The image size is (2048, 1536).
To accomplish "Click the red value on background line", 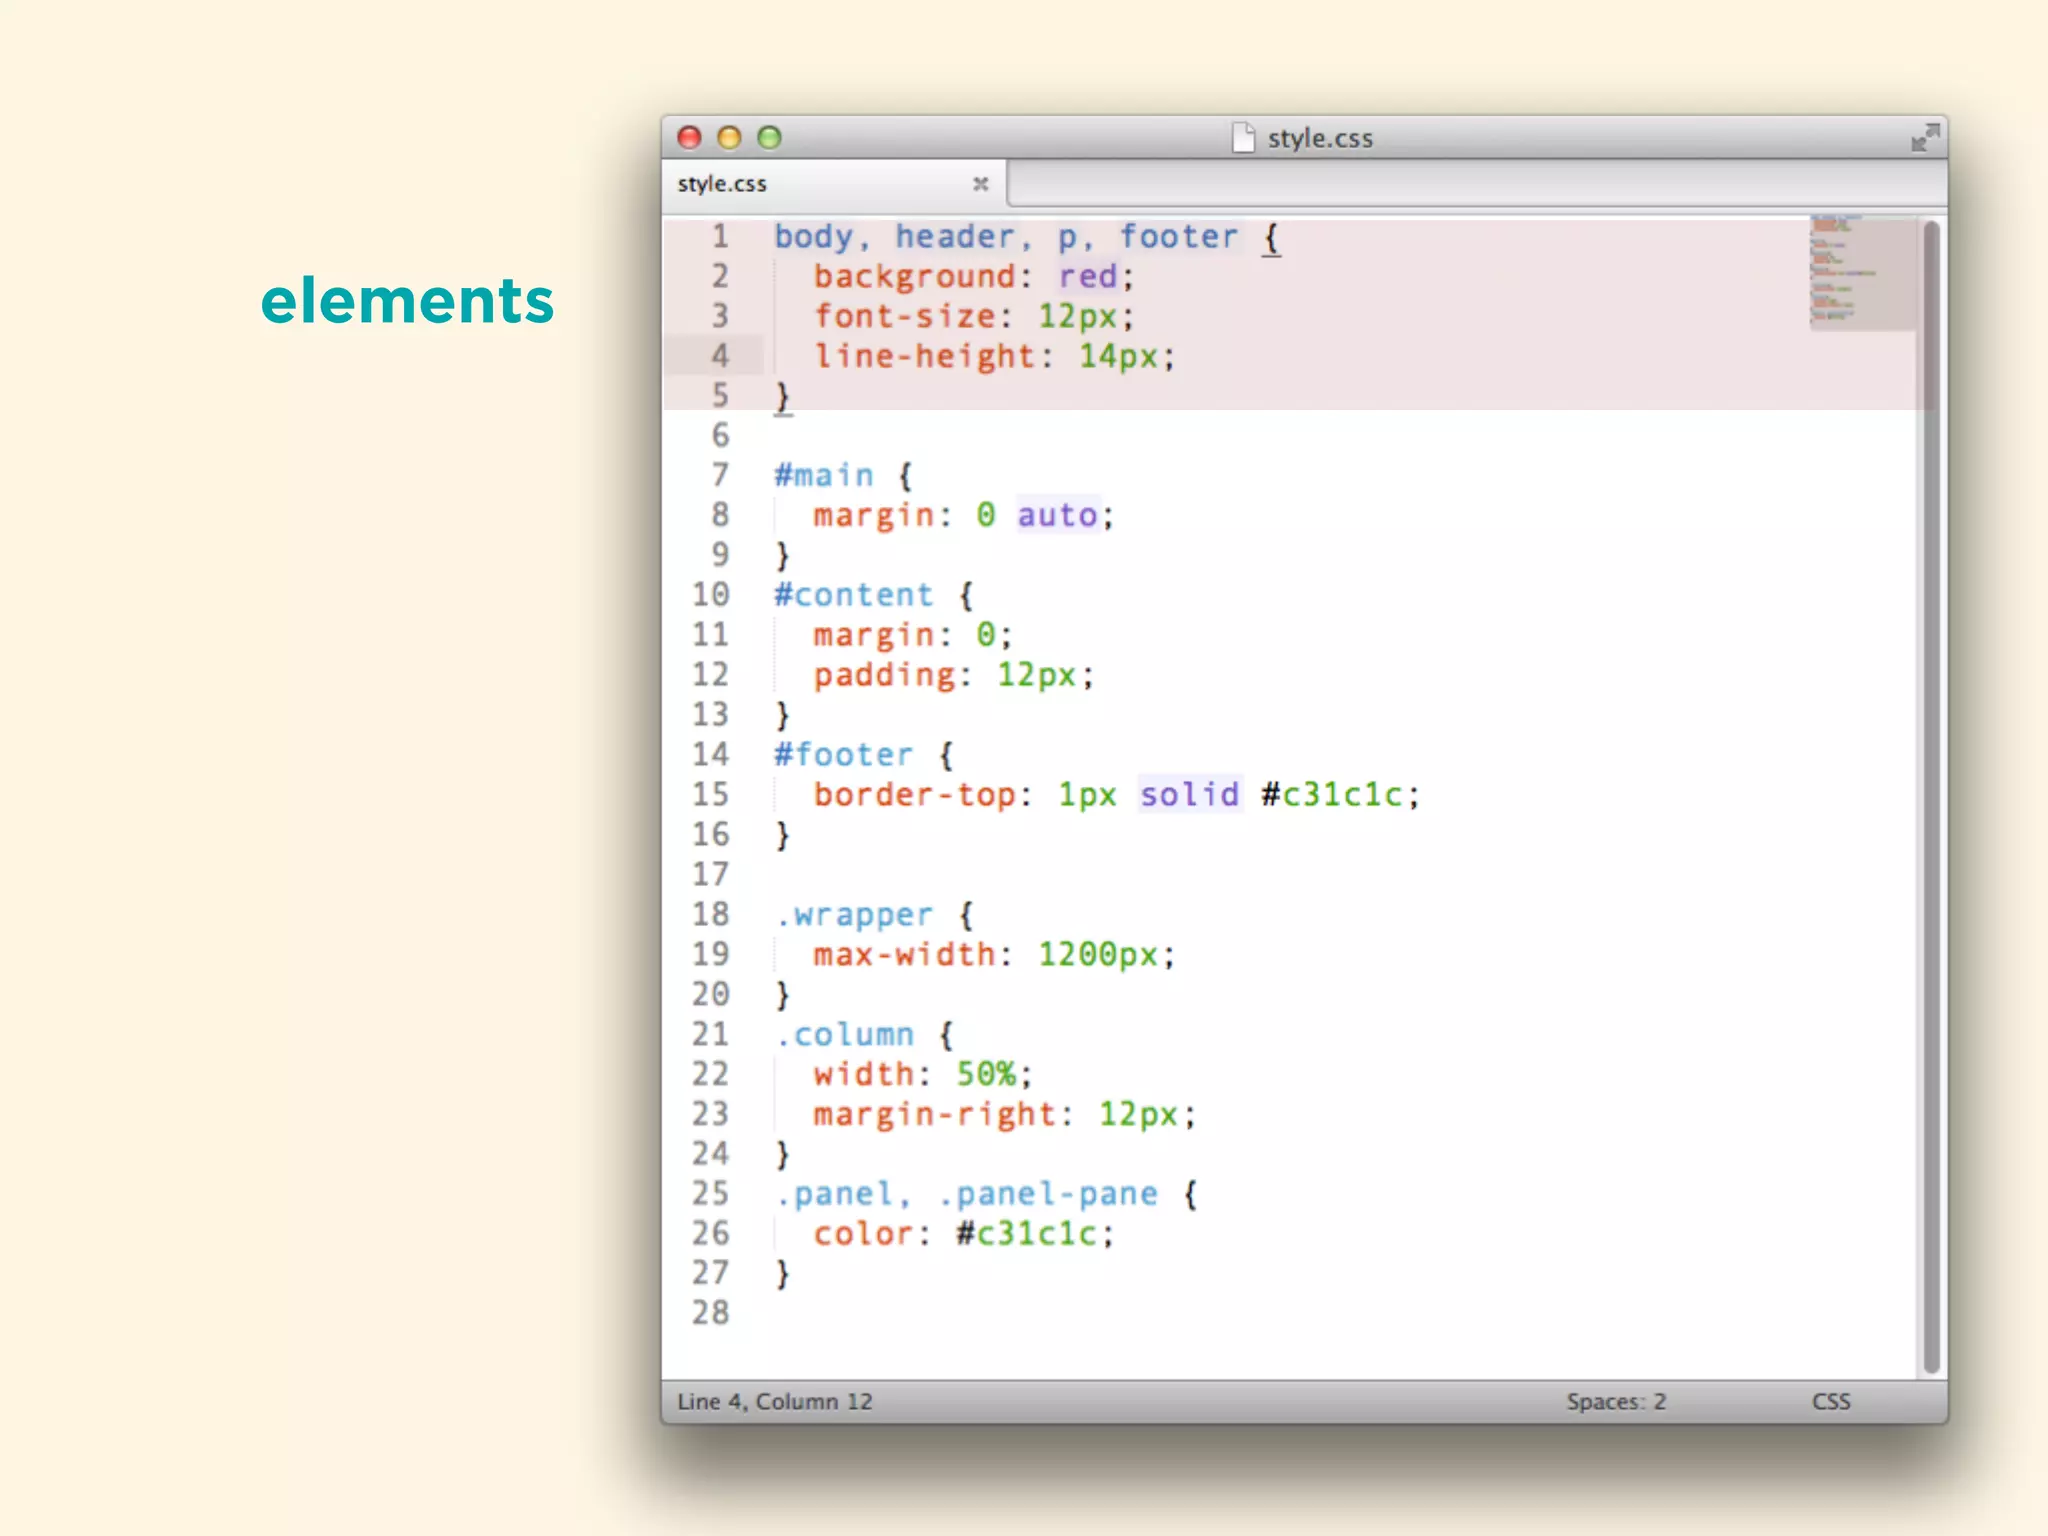I will pos(1088,277).
